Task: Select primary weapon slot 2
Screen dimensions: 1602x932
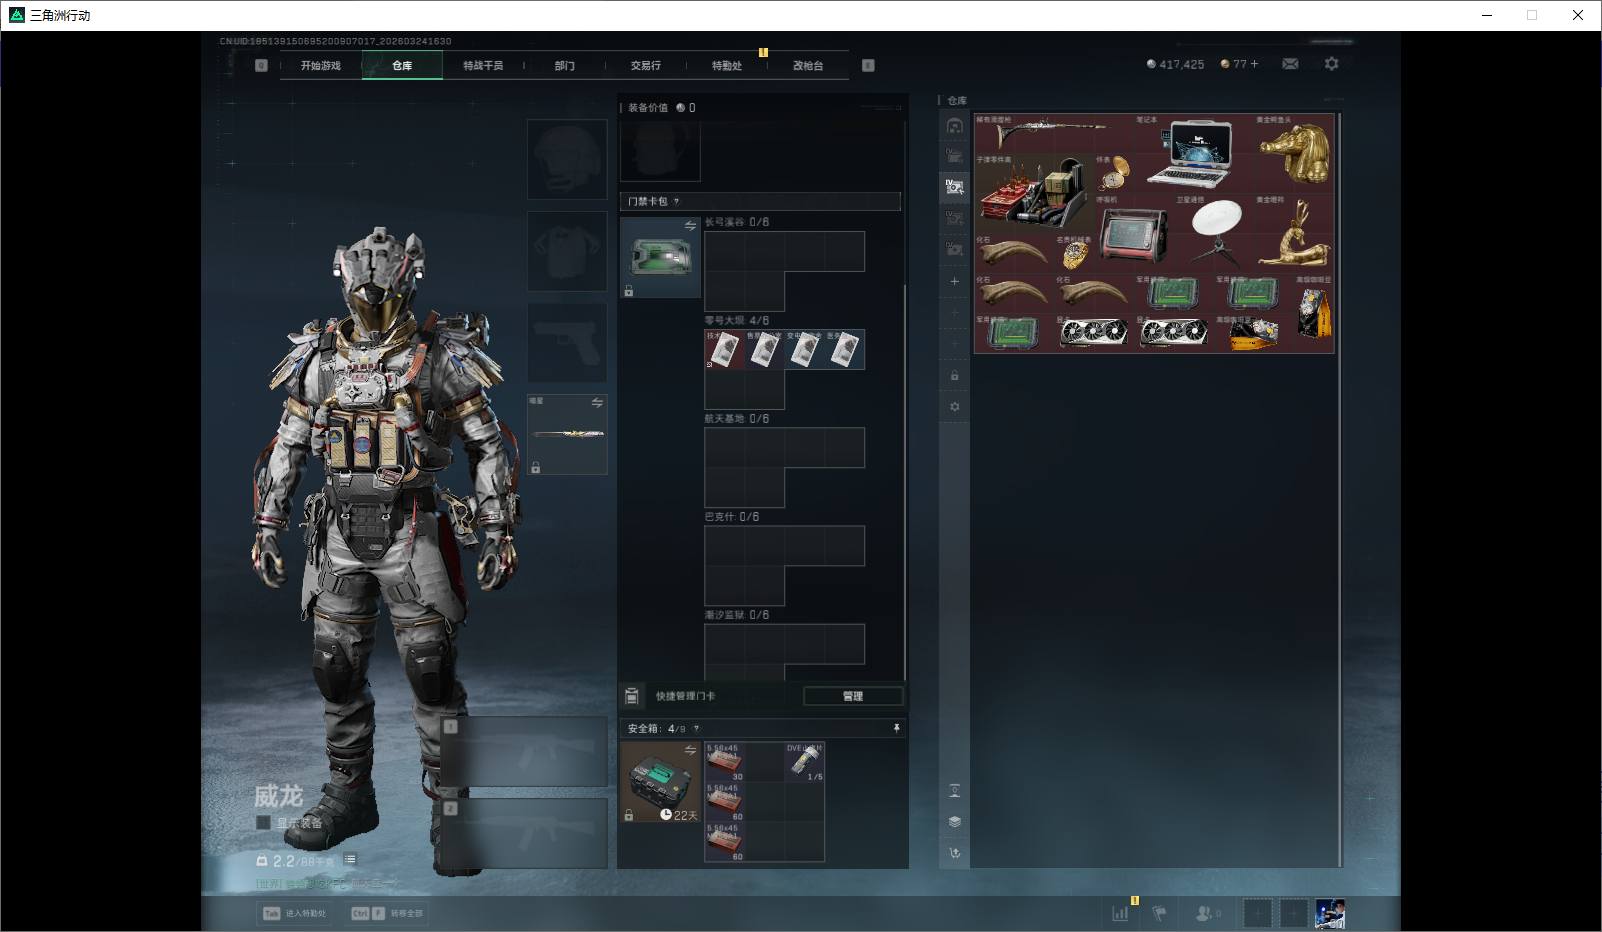Action: (x=524, y=833)
